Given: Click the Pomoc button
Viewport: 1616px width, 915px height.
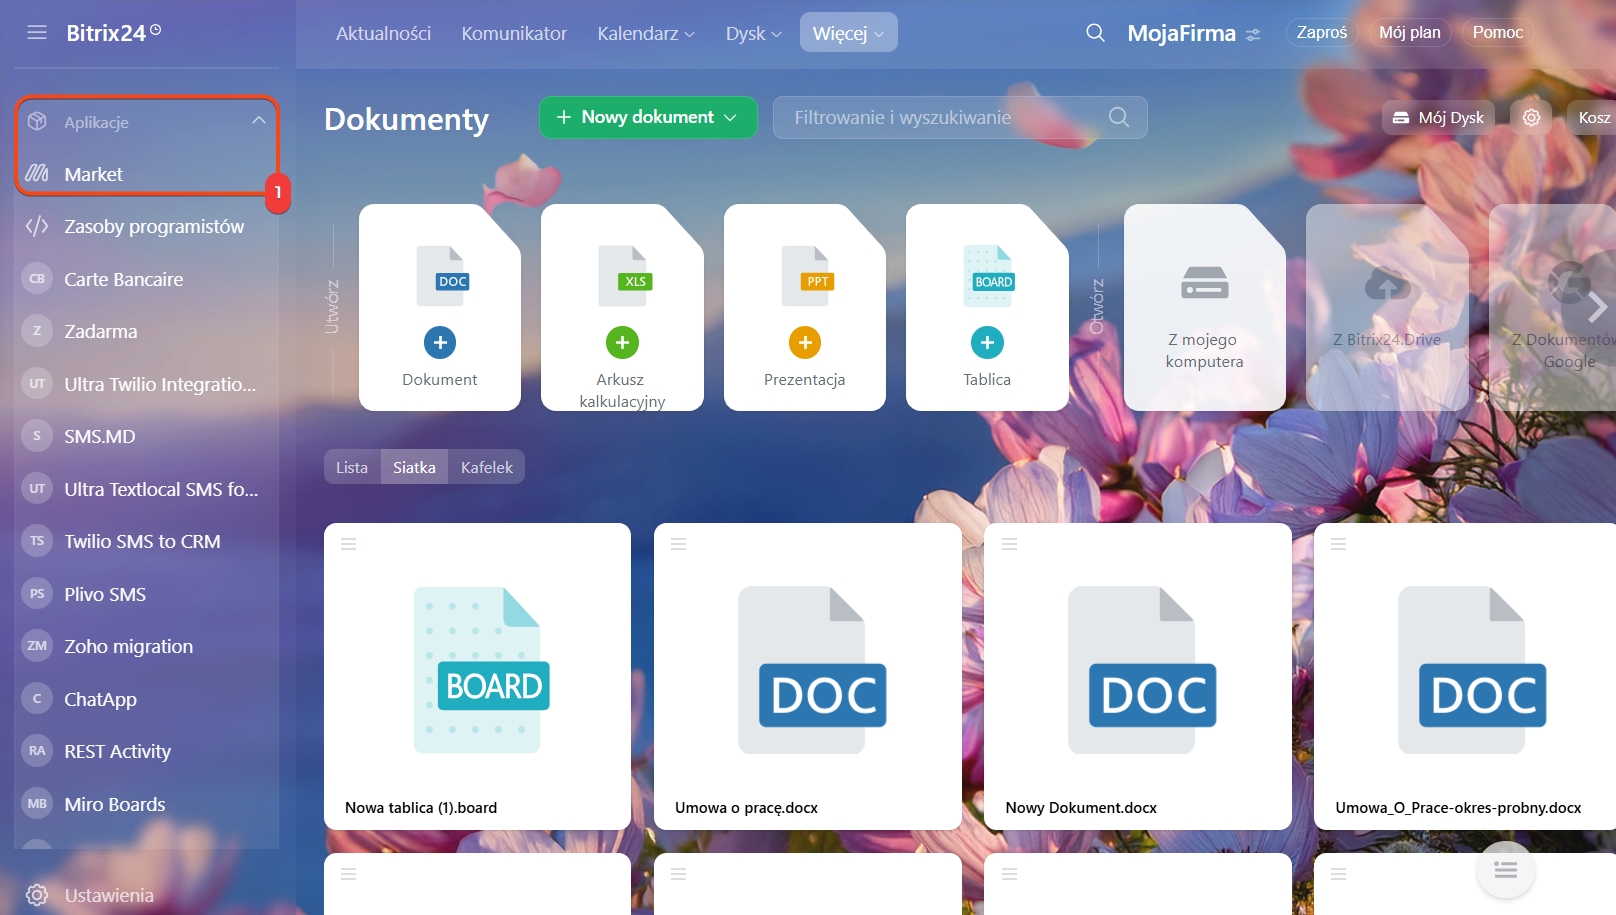Looking at the screenshot, I should [1498, 32].
